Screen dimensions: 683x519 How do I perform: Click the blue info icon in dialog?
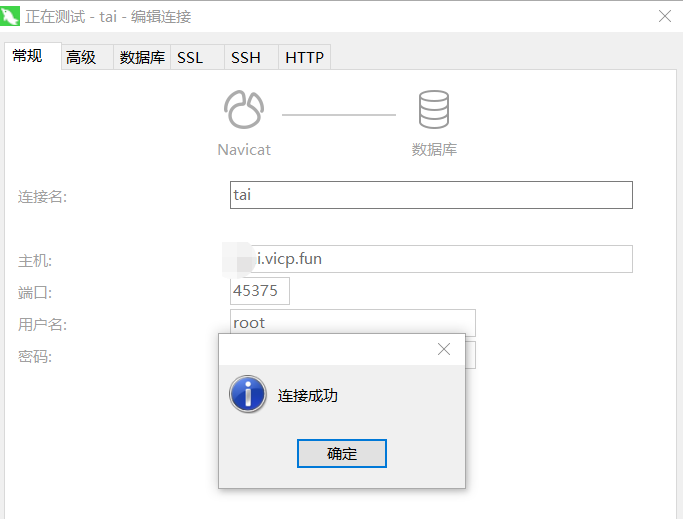pyautogui.click(x=248, y=394)
